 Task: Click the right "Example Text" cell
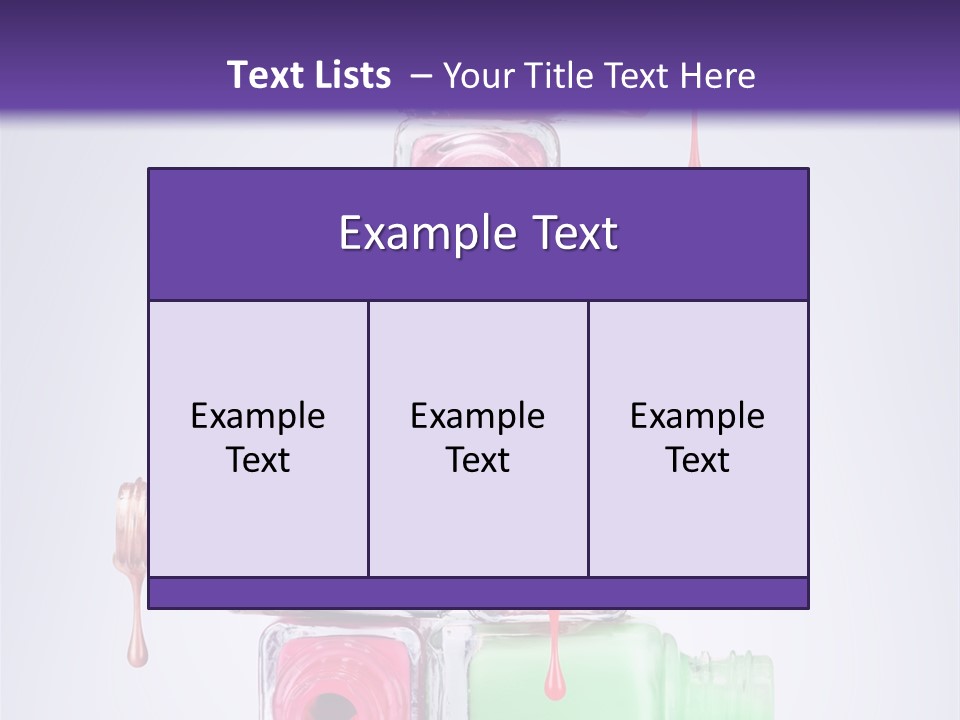coord(698,438)
